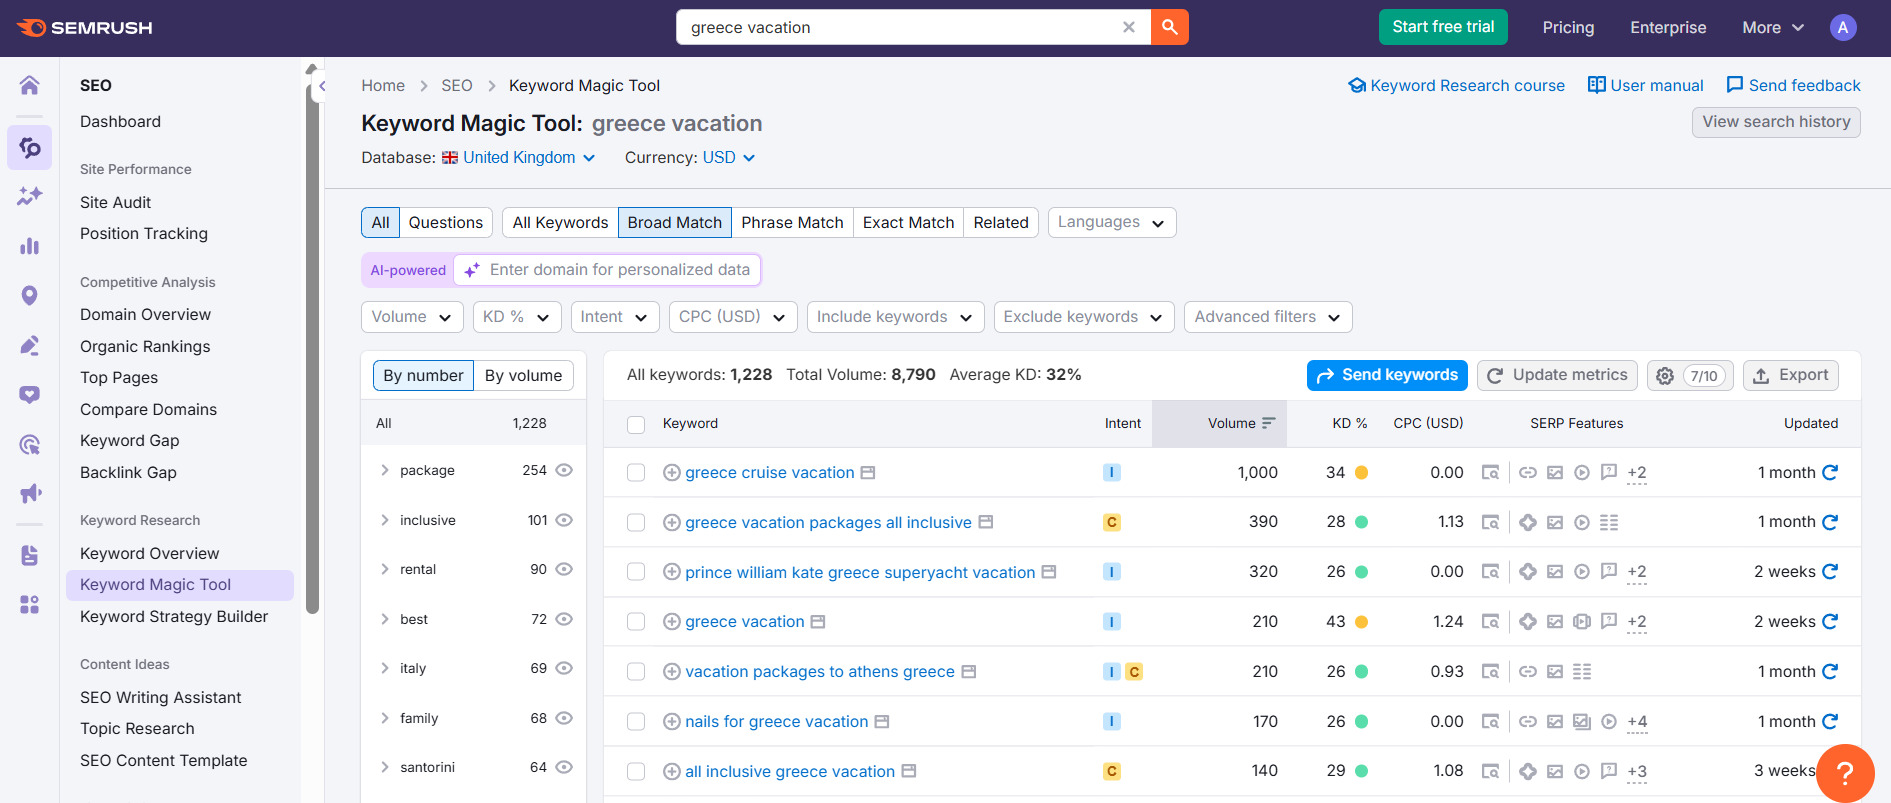Click the Export button

[1791, 375]
